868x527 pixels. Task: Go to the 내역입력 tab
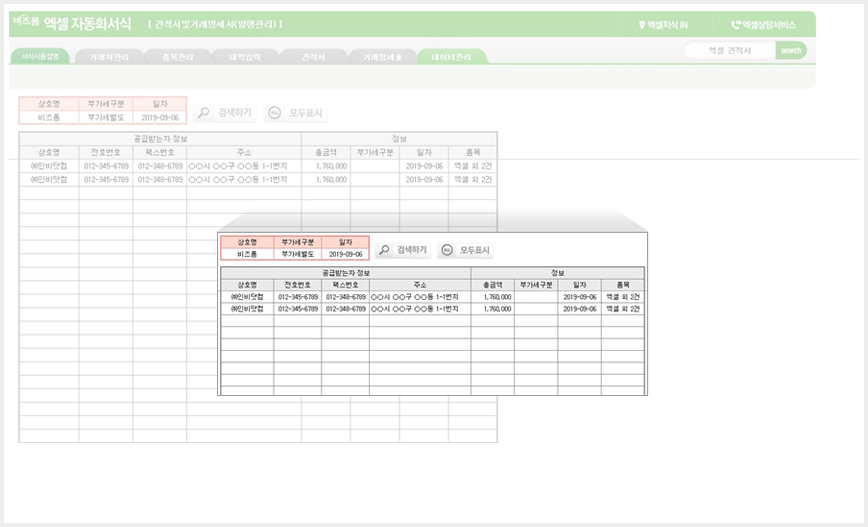click(x=245, y=57)
